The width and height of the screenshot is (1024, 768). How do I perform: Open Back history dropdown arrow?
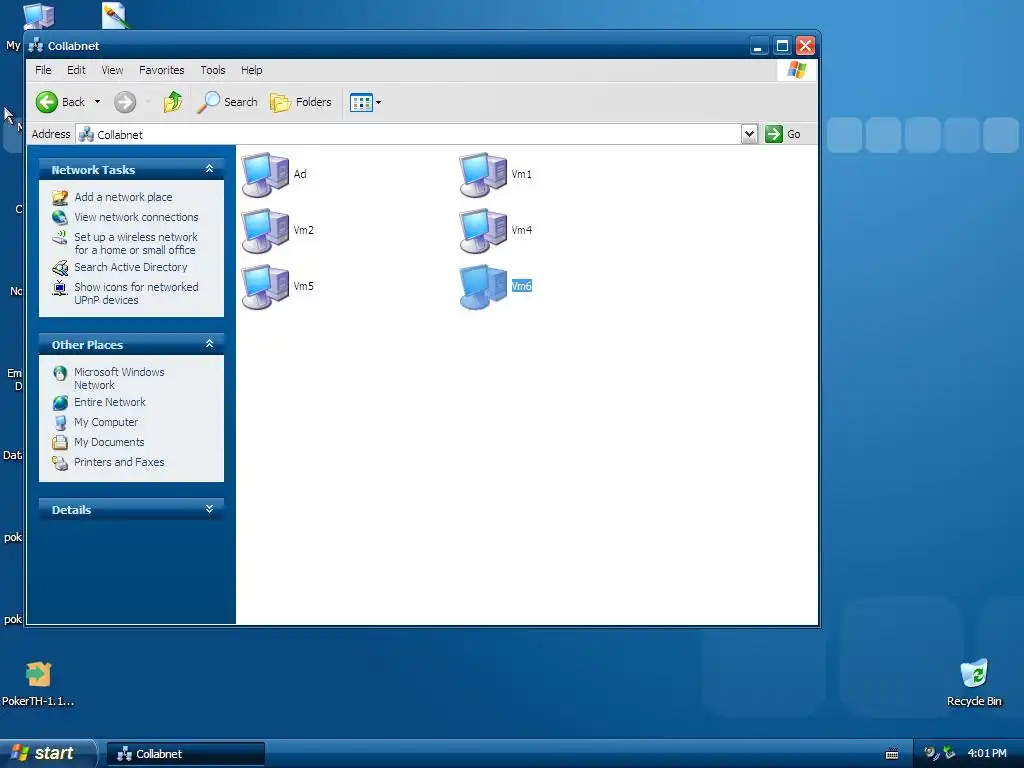[97, 102]
